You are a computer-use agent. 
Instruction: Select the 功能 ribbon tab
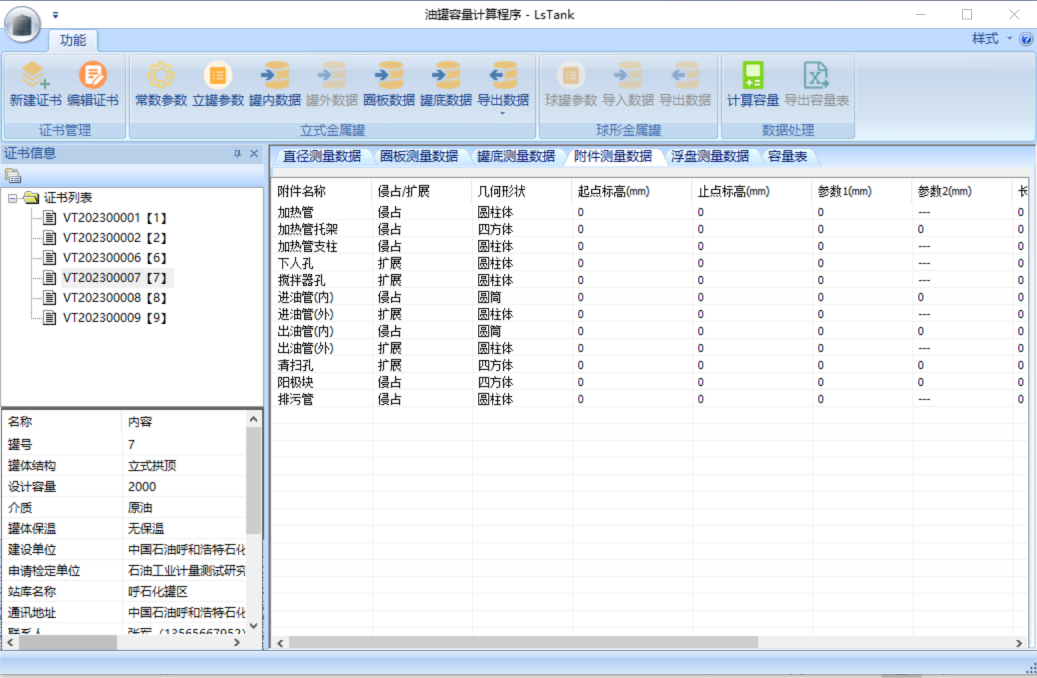[x=73, y=40]
